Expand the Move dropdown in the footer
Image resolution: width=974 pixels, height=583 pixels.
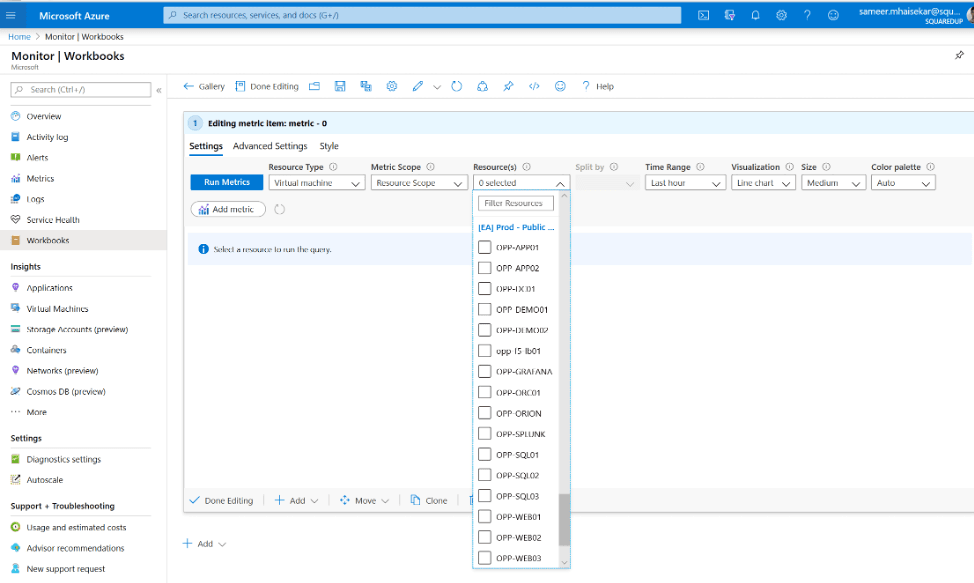click(x=365, y=500)
